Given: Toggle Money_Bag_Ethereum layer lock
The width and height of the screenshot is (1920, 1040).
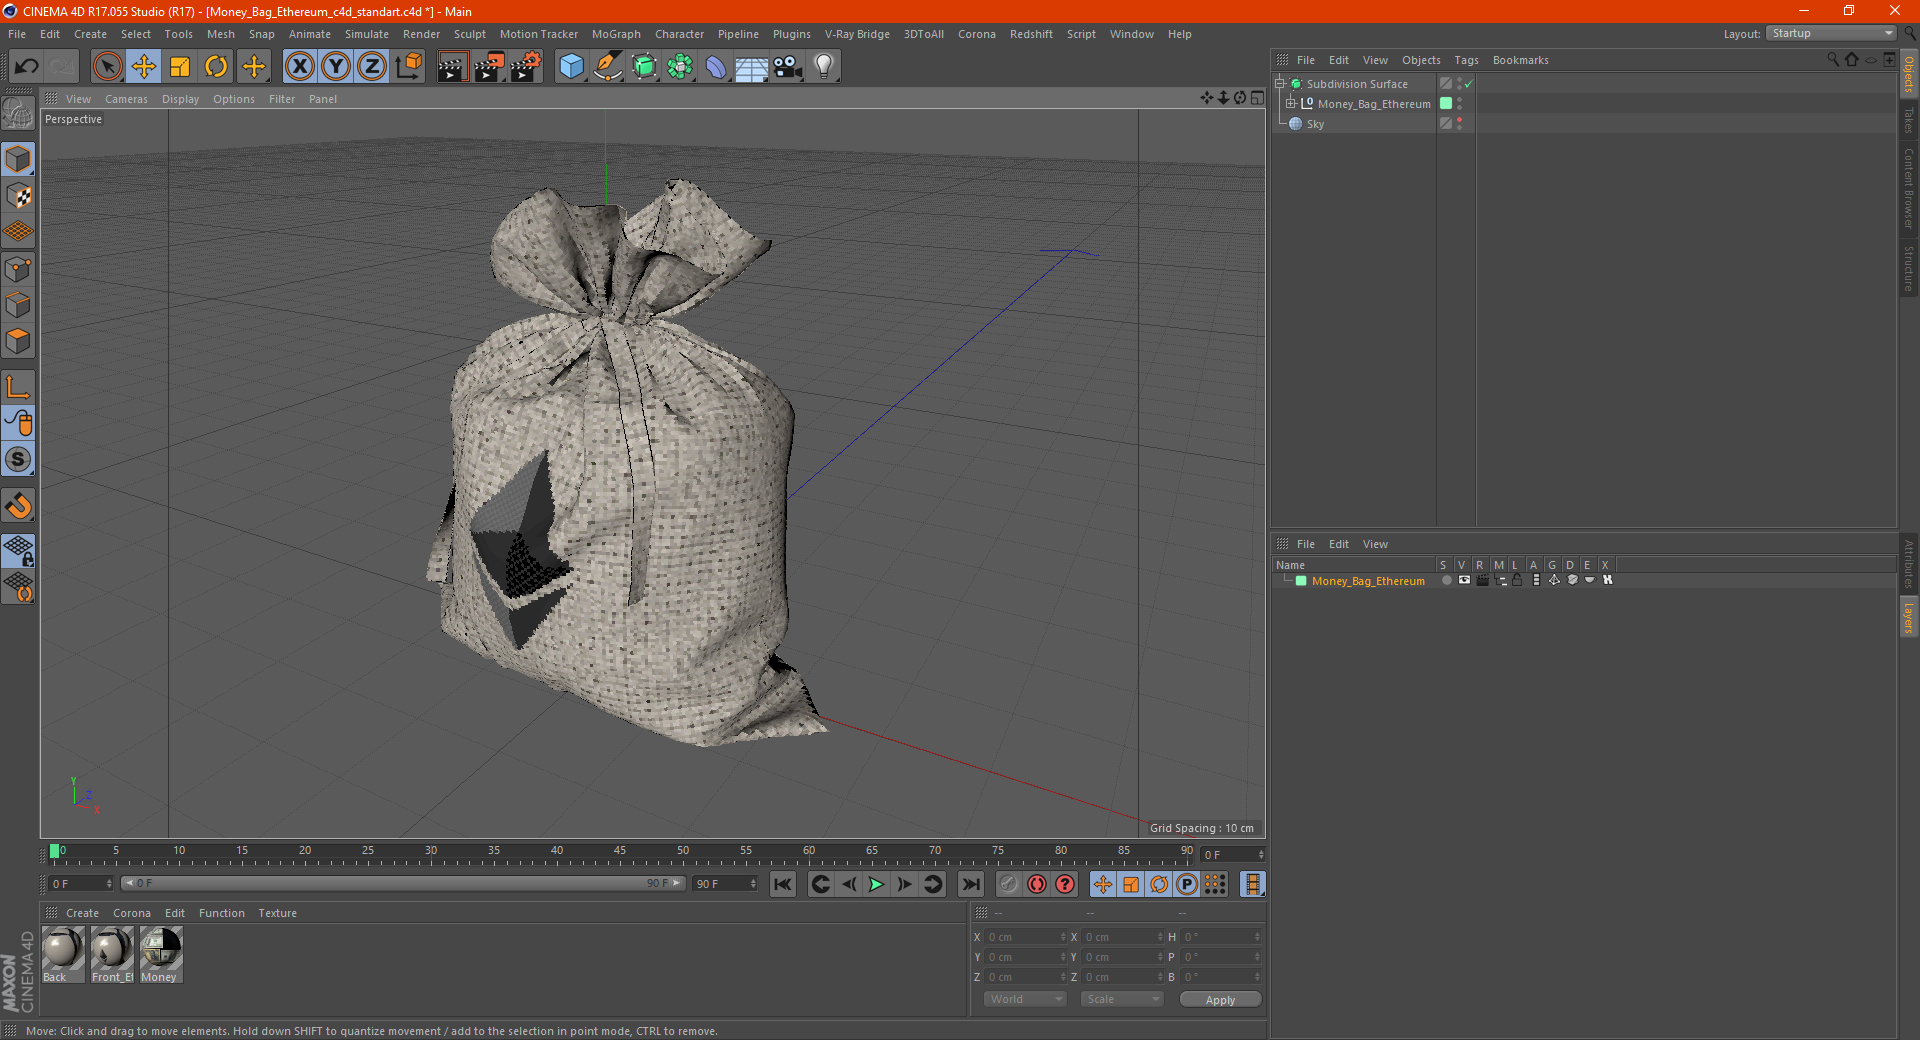Looking at the screenshot, I should [1518, 580].
